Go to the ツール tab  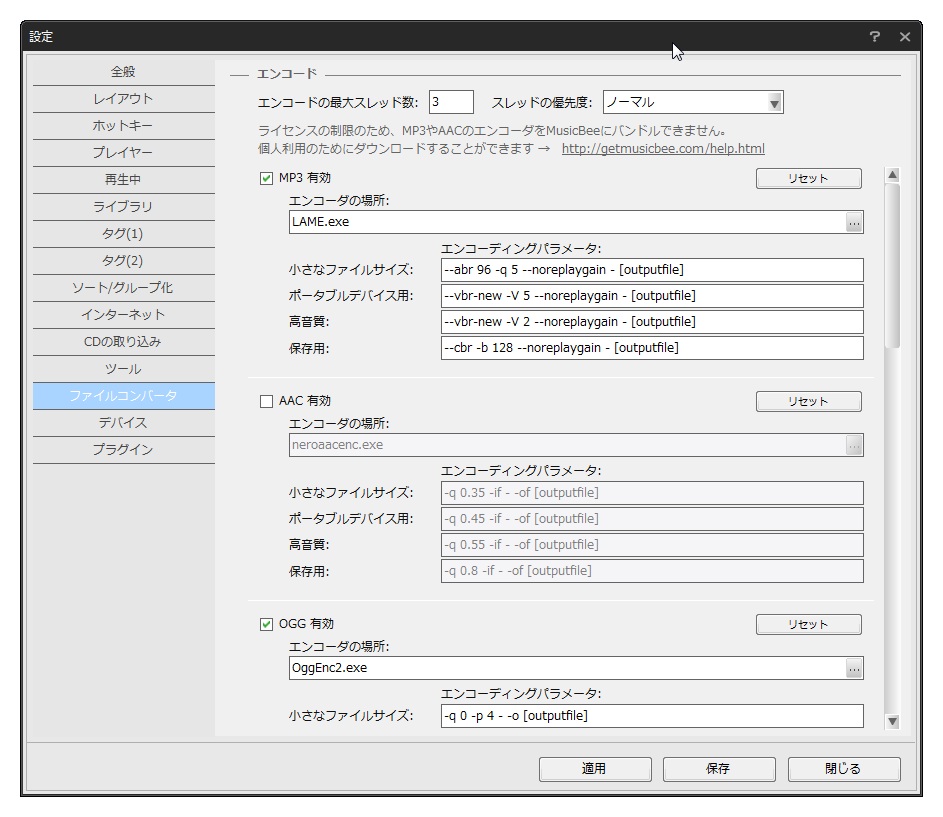[123, 369]
